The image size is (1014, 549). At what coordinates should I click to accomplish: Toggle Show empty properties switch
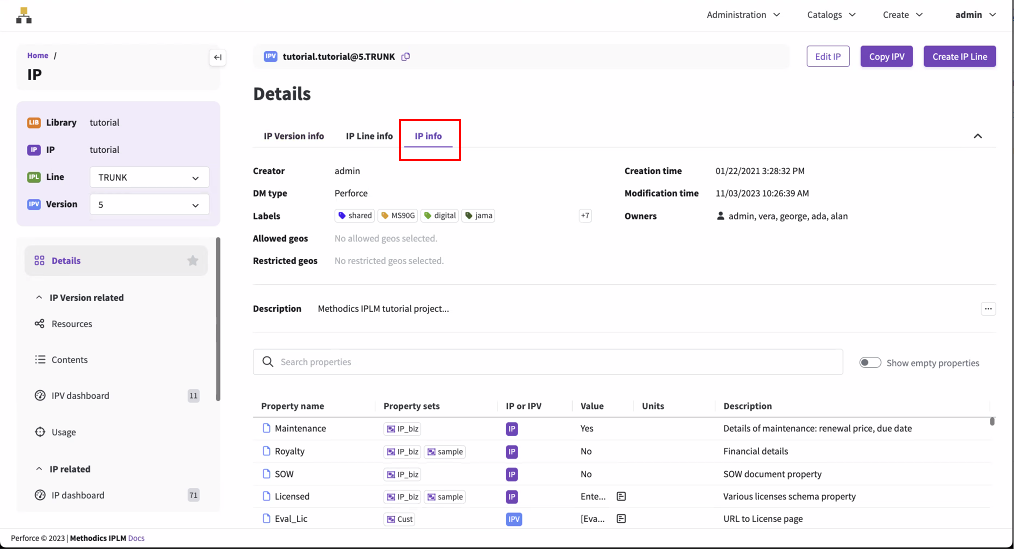tap(870, 363)
